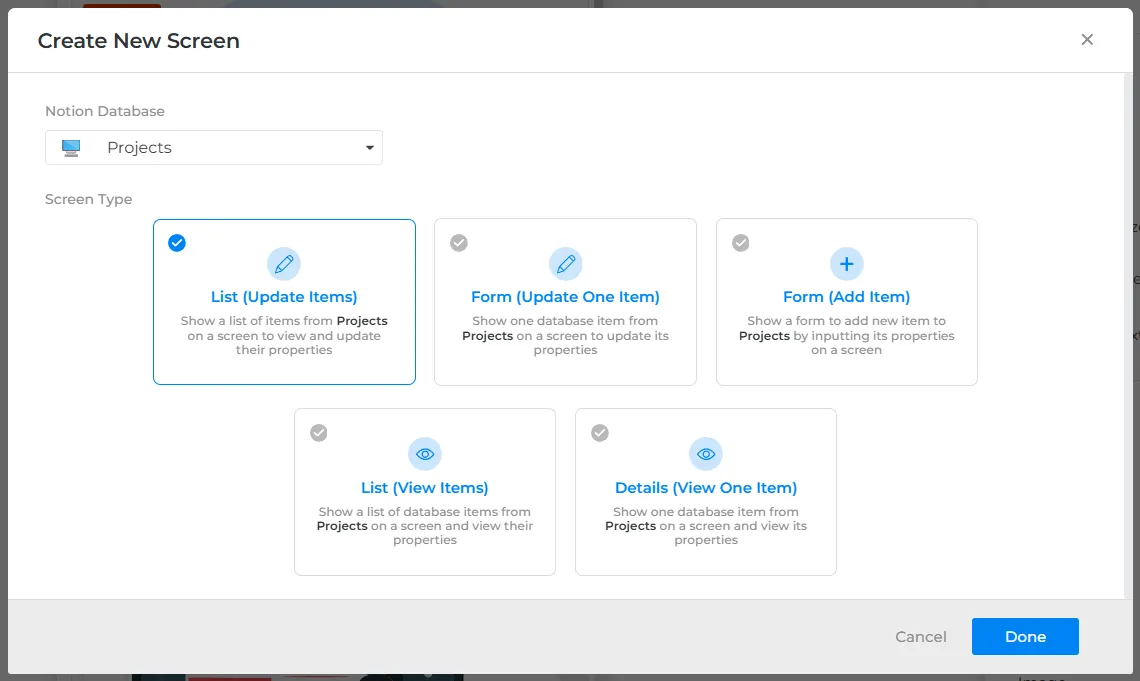1140x681 pixels.
Task: Click description 'Show a list of database items from'
Action: (425, 512)
